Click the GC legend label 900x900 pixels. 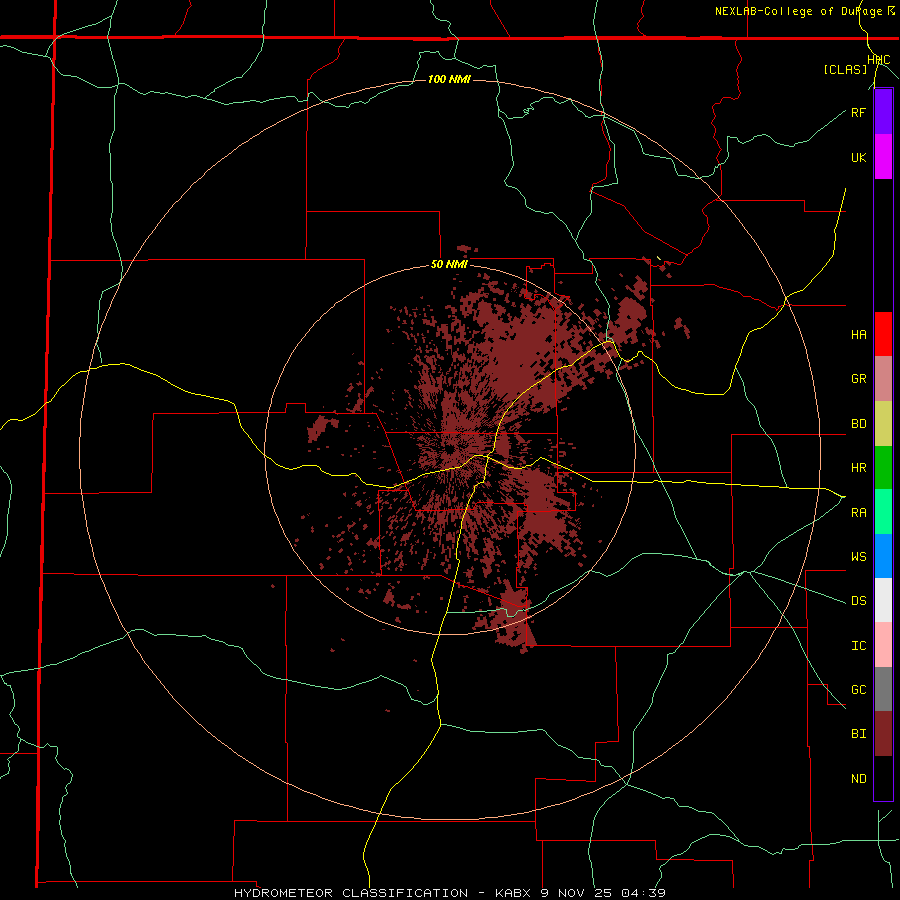(858, 690)
